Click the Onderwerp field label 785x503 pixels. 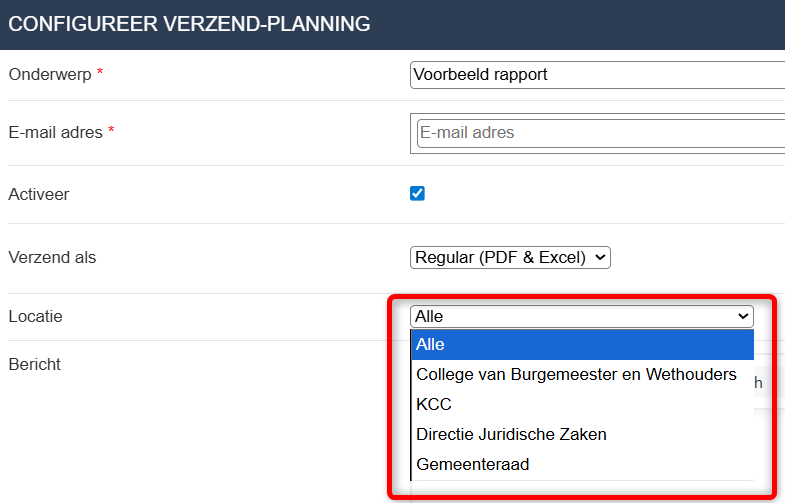point(50,75)
